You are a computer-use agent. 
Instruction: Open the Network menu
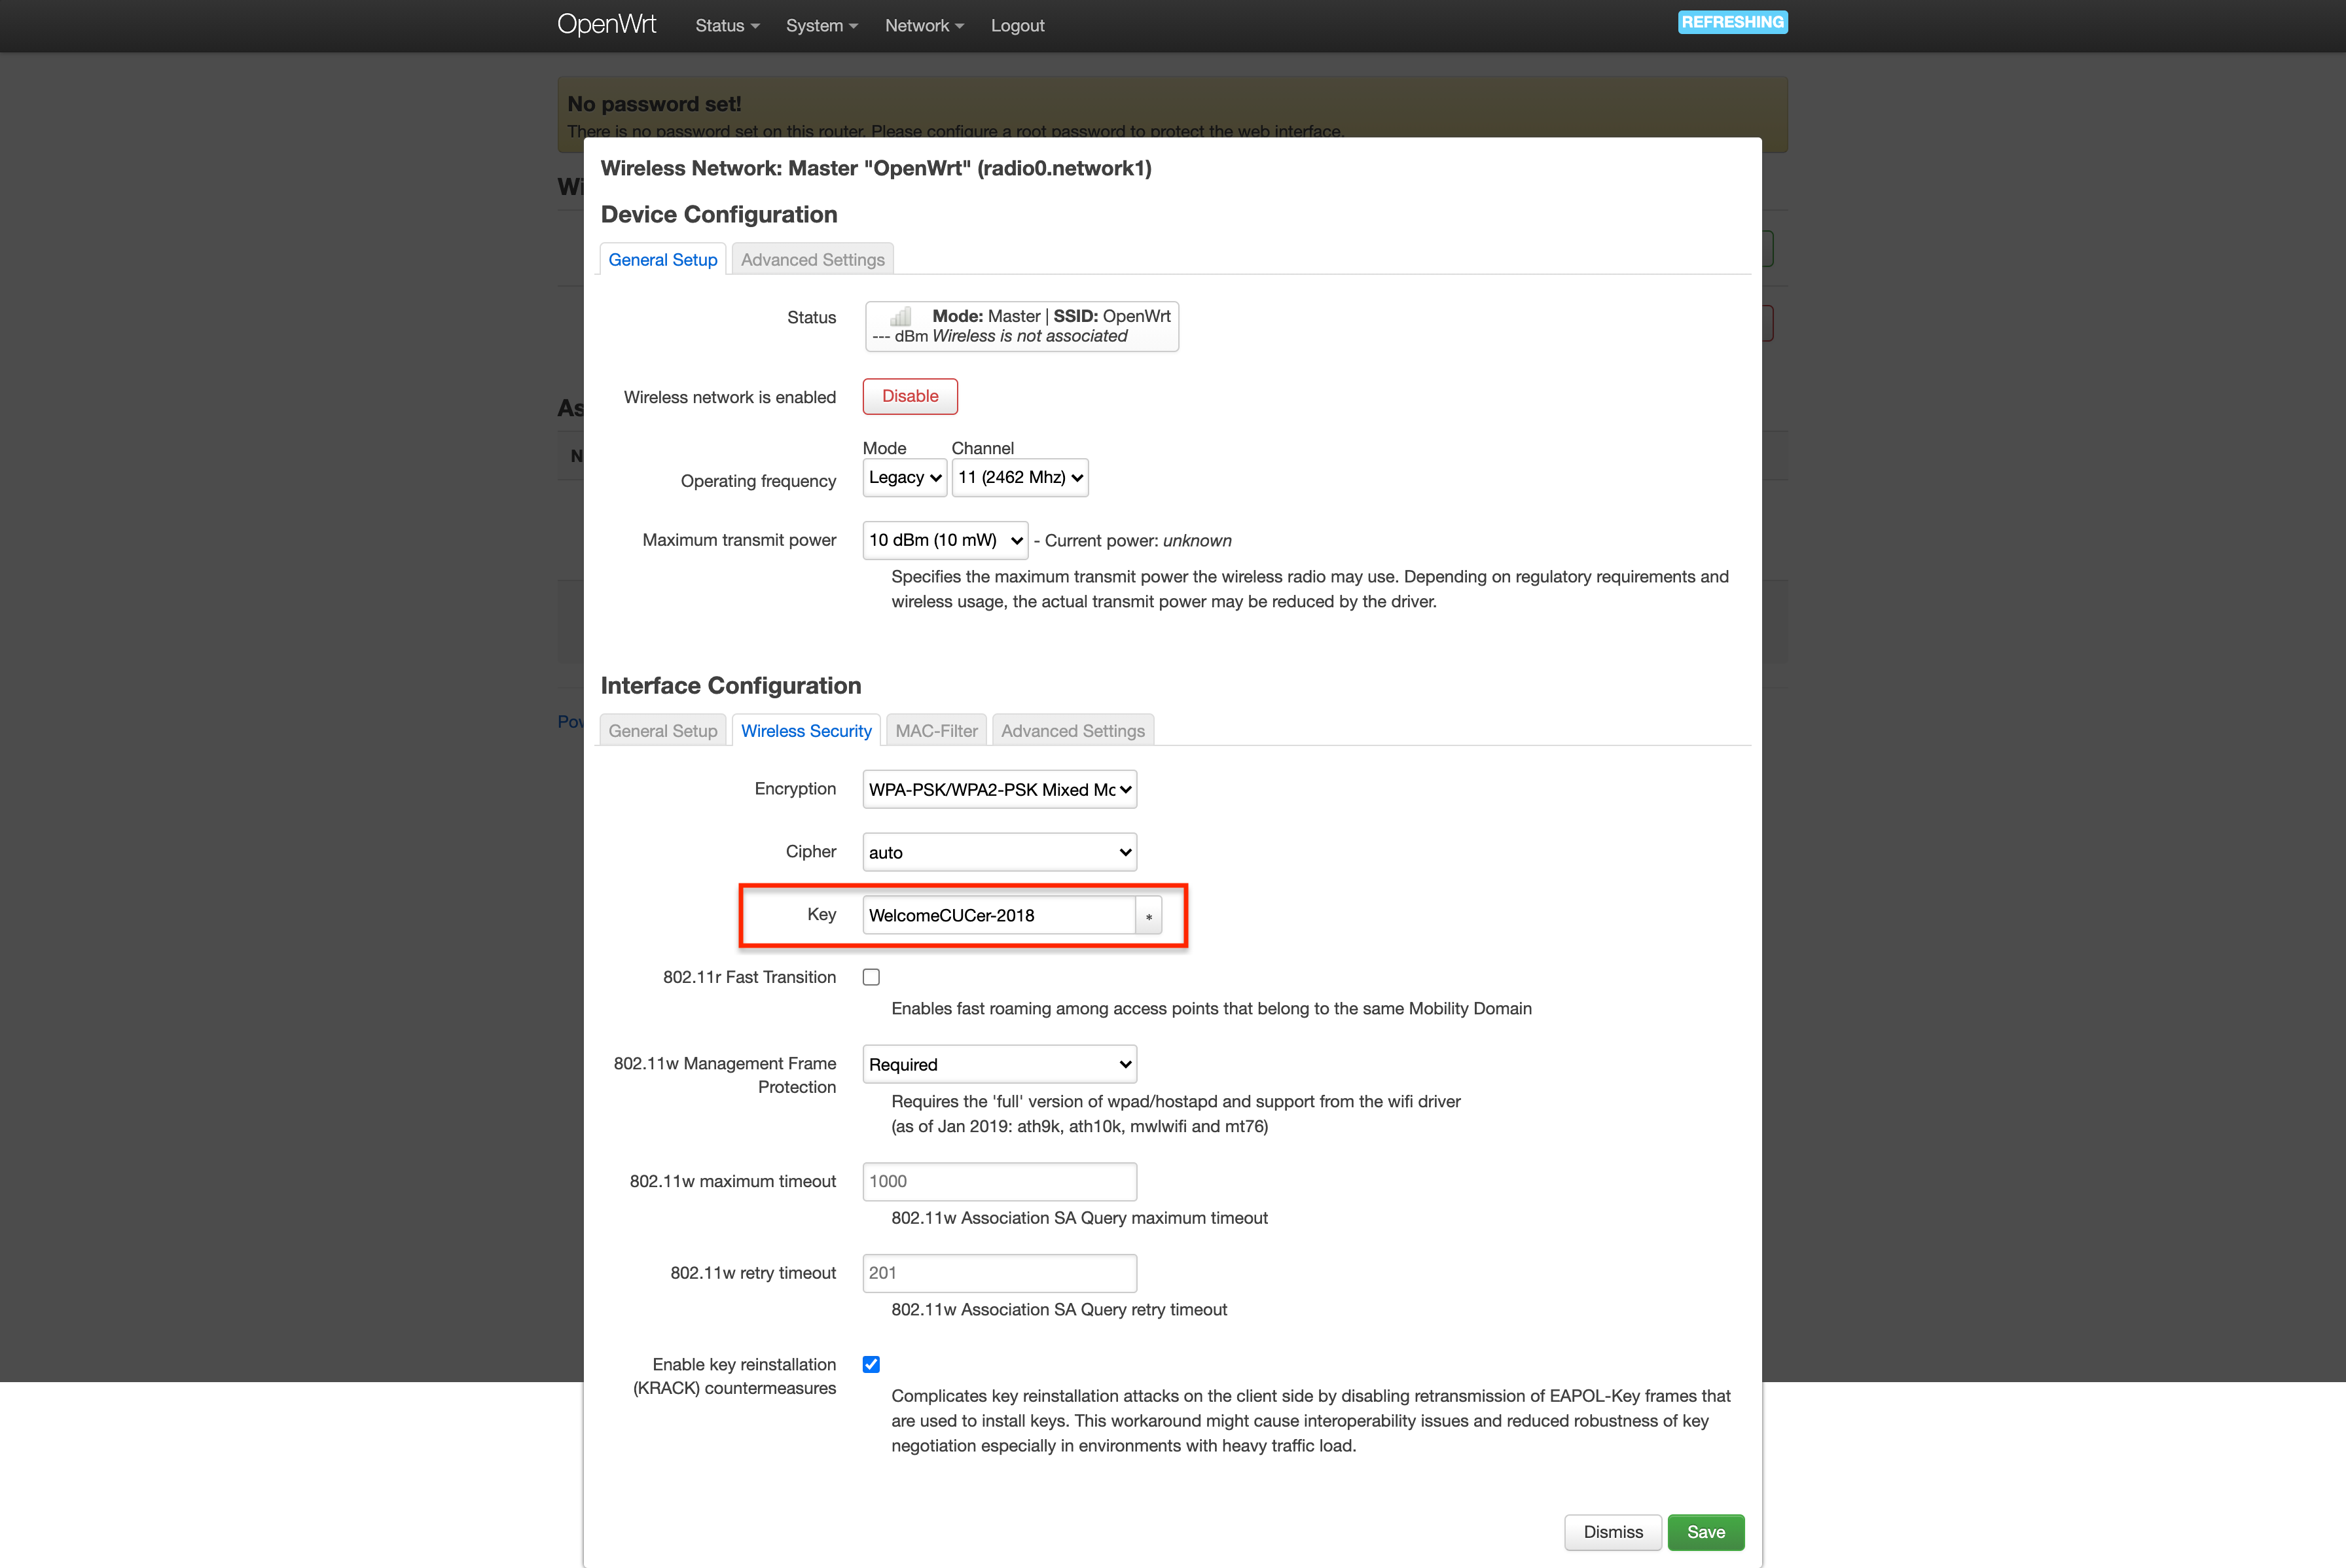[x=923, y=26]
